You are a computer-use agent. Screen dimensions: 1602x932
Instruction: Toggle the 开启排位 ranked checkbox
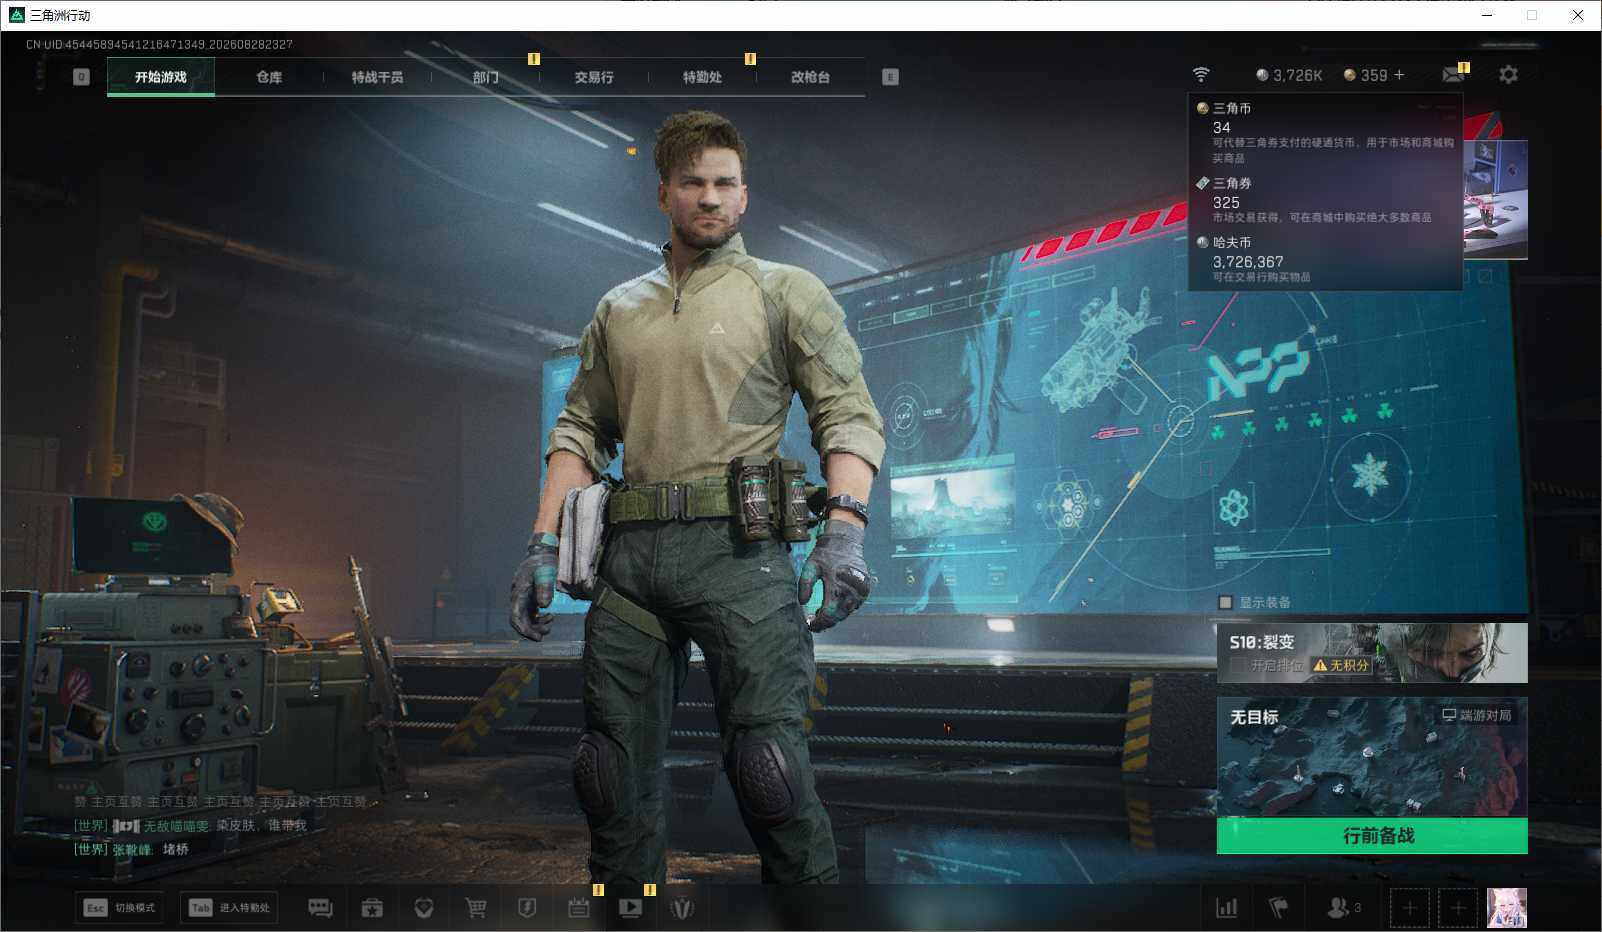[x=1238, y=665]
